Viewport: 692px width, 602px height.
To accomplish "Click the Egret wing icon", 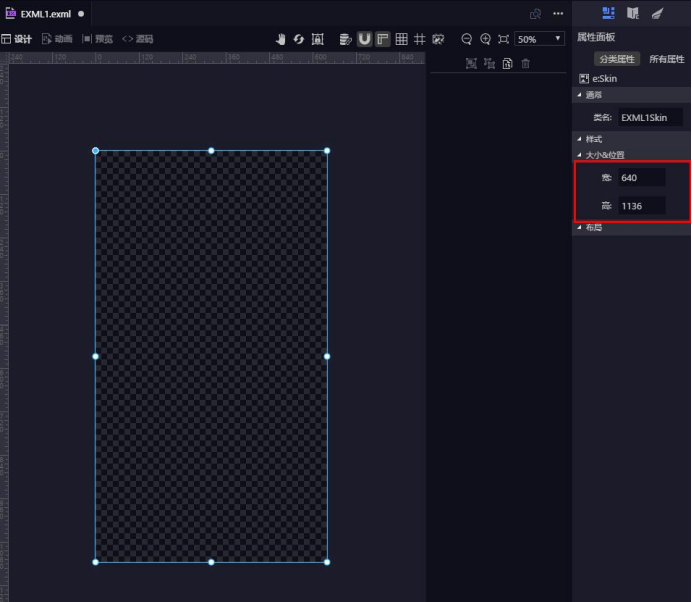I will tap(658, 13).
